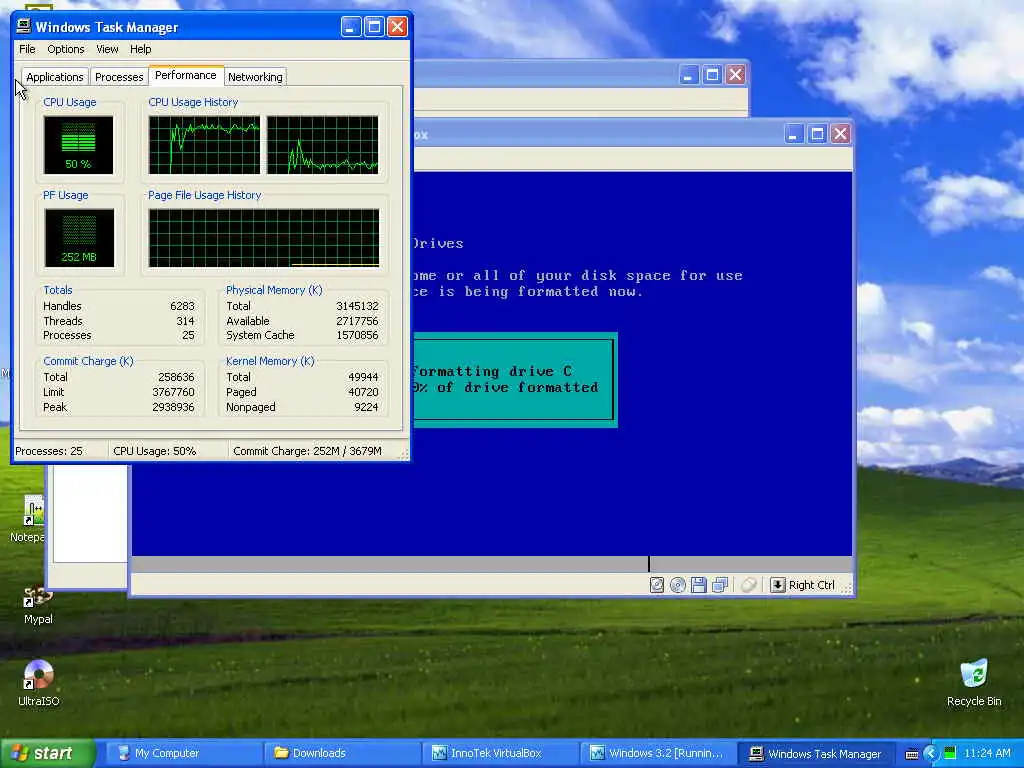This screenshot has height=768, width=1024.
Task: Click the VirtualBox VM hard disk activity icon
Action: coord(657,585)
